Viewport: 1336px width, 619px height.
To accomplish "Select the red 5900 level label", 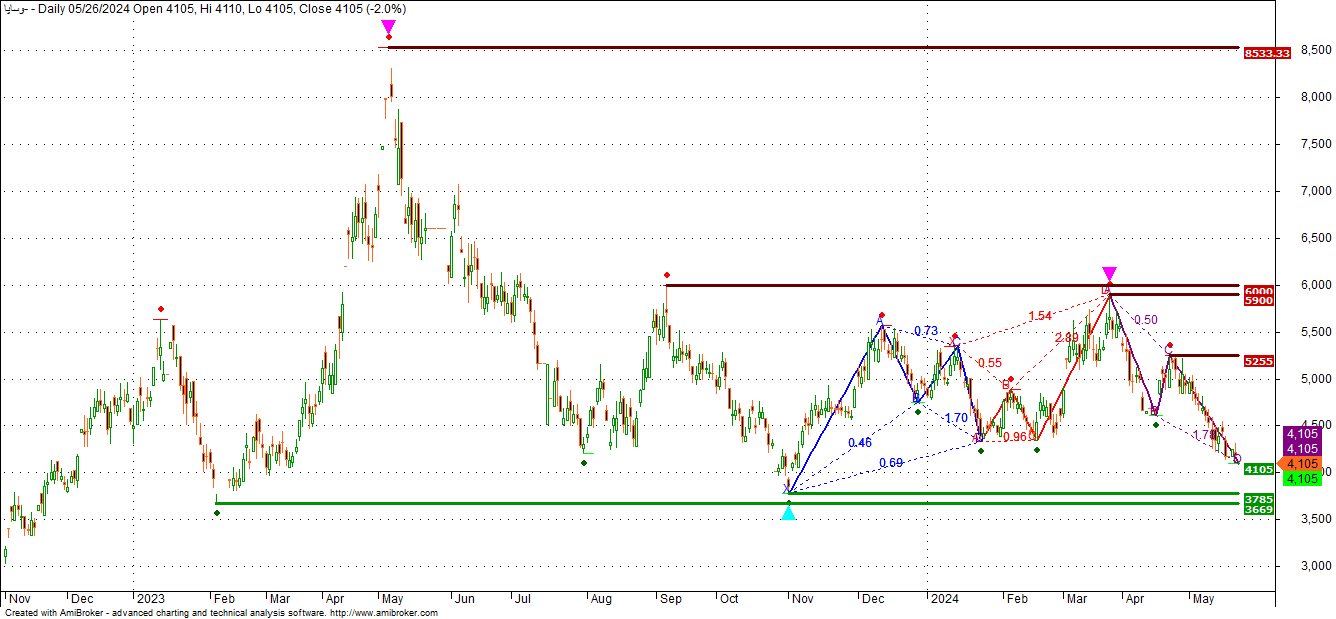I will coord(1258,300).
